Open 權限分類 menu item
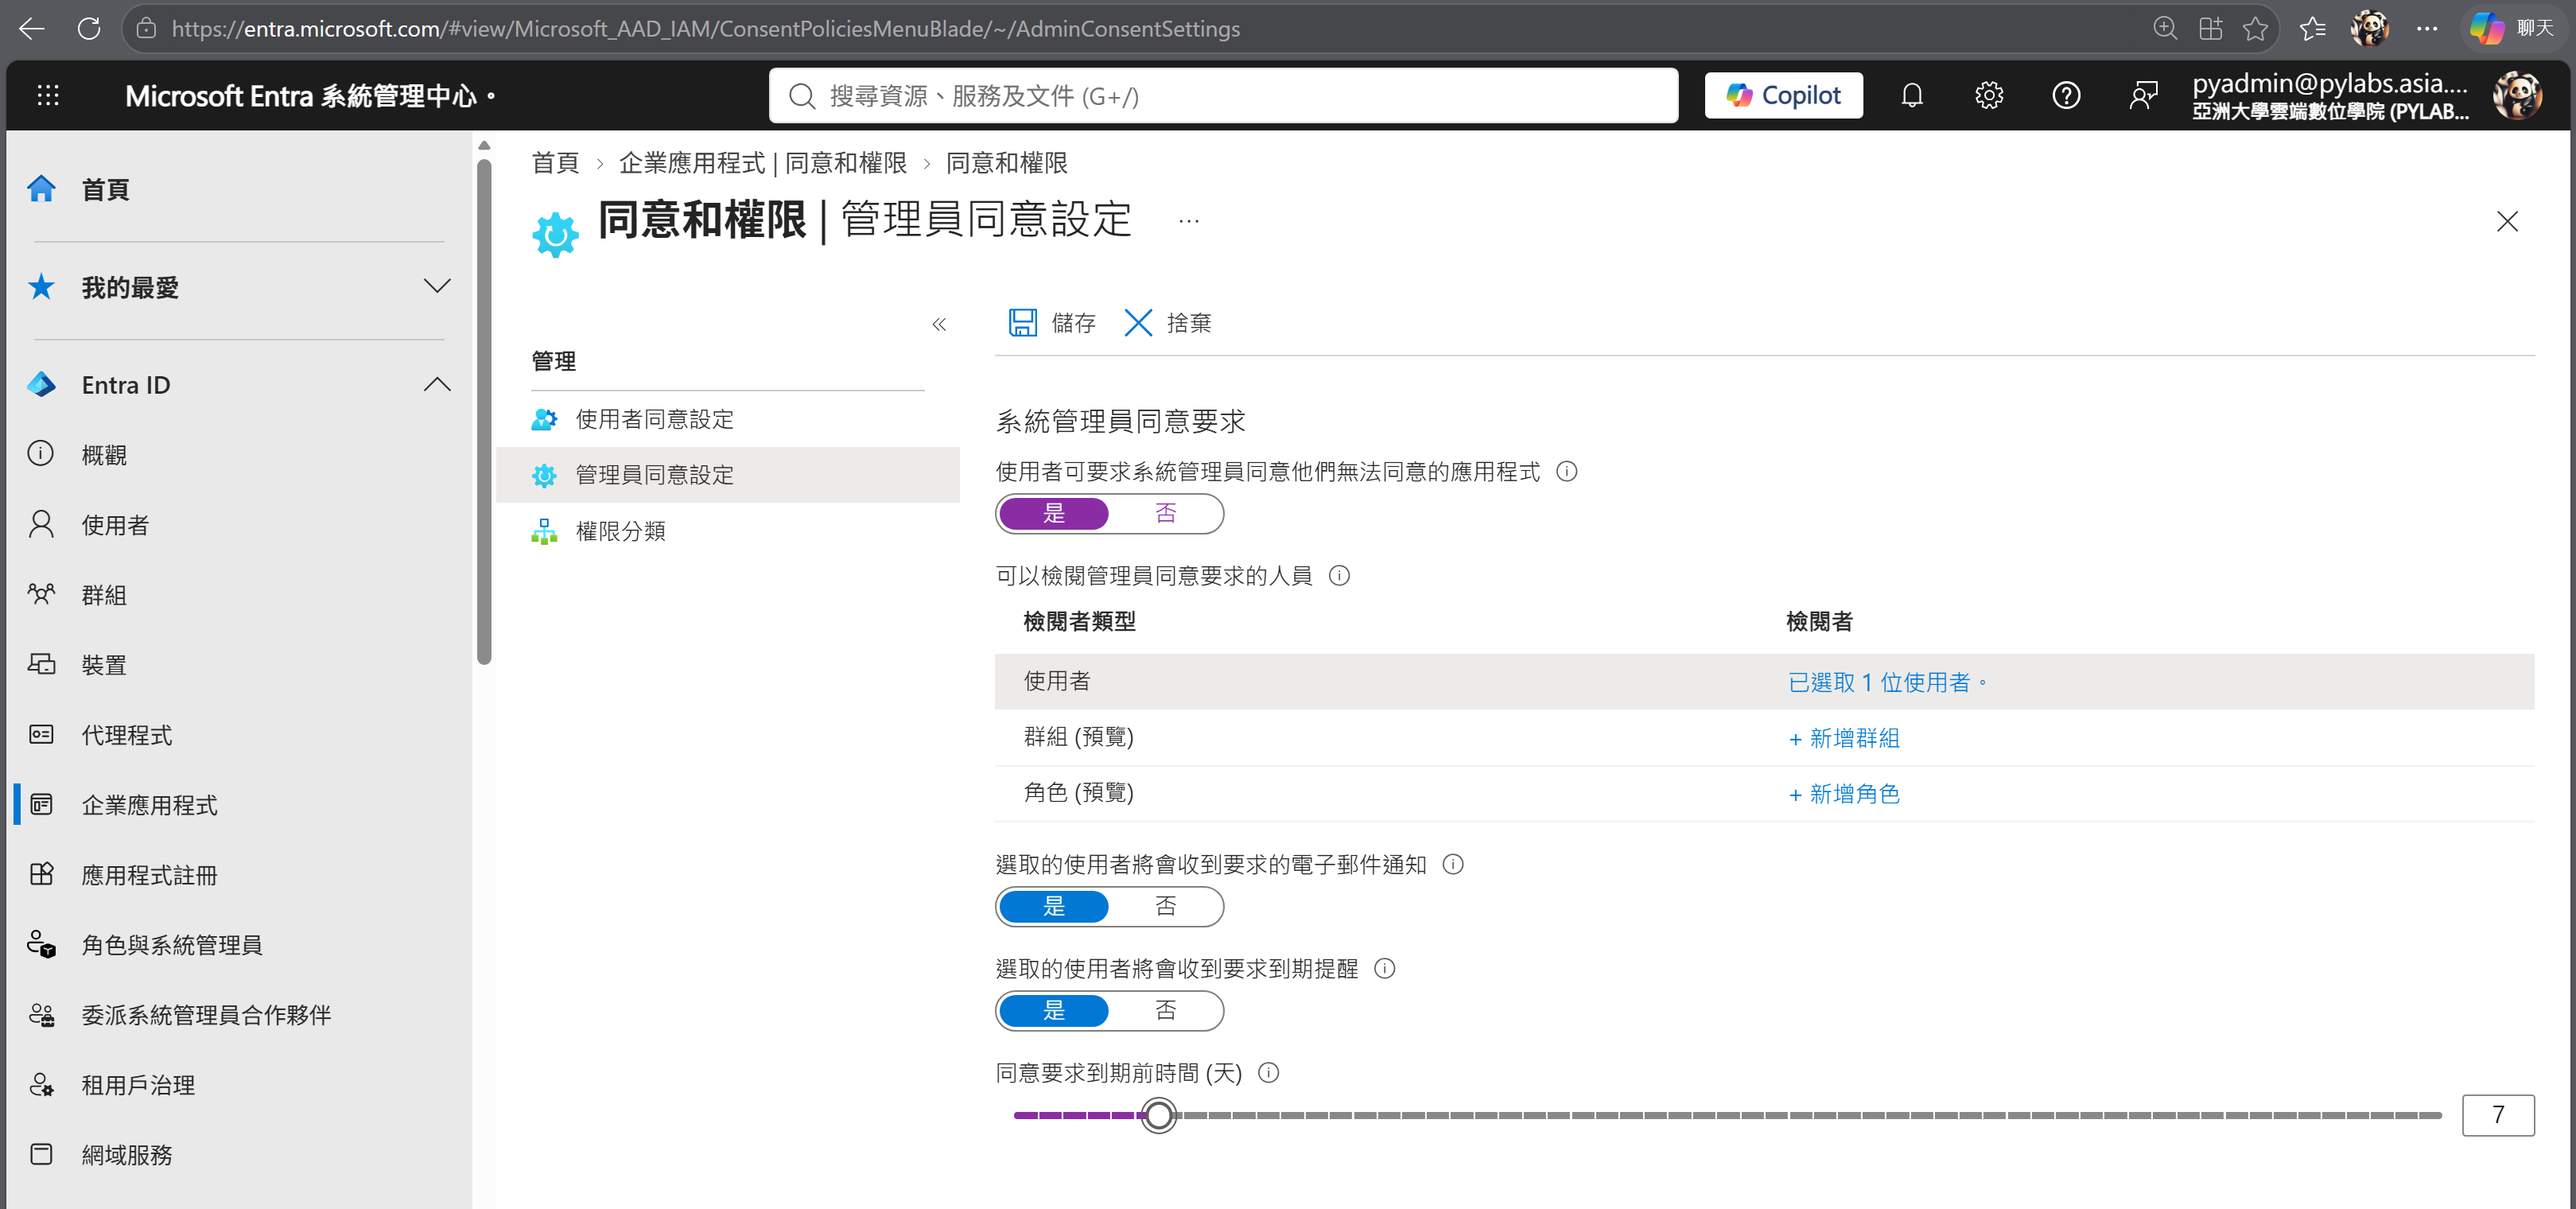Viewport: 2576px width, 1209px height. coord(727,531)
